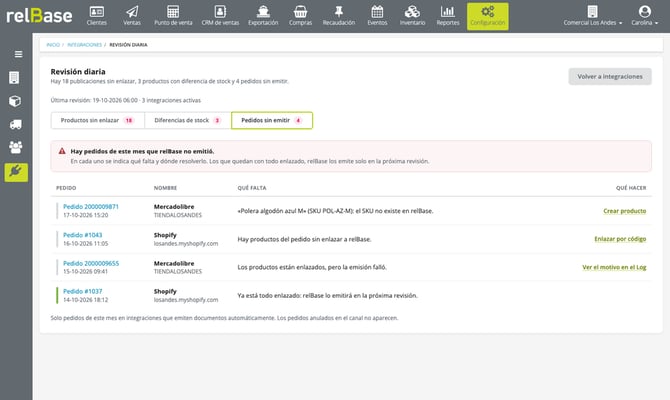670x400 pixels.
Task: Open Pedido 2000009655 link
Action: 91,263
